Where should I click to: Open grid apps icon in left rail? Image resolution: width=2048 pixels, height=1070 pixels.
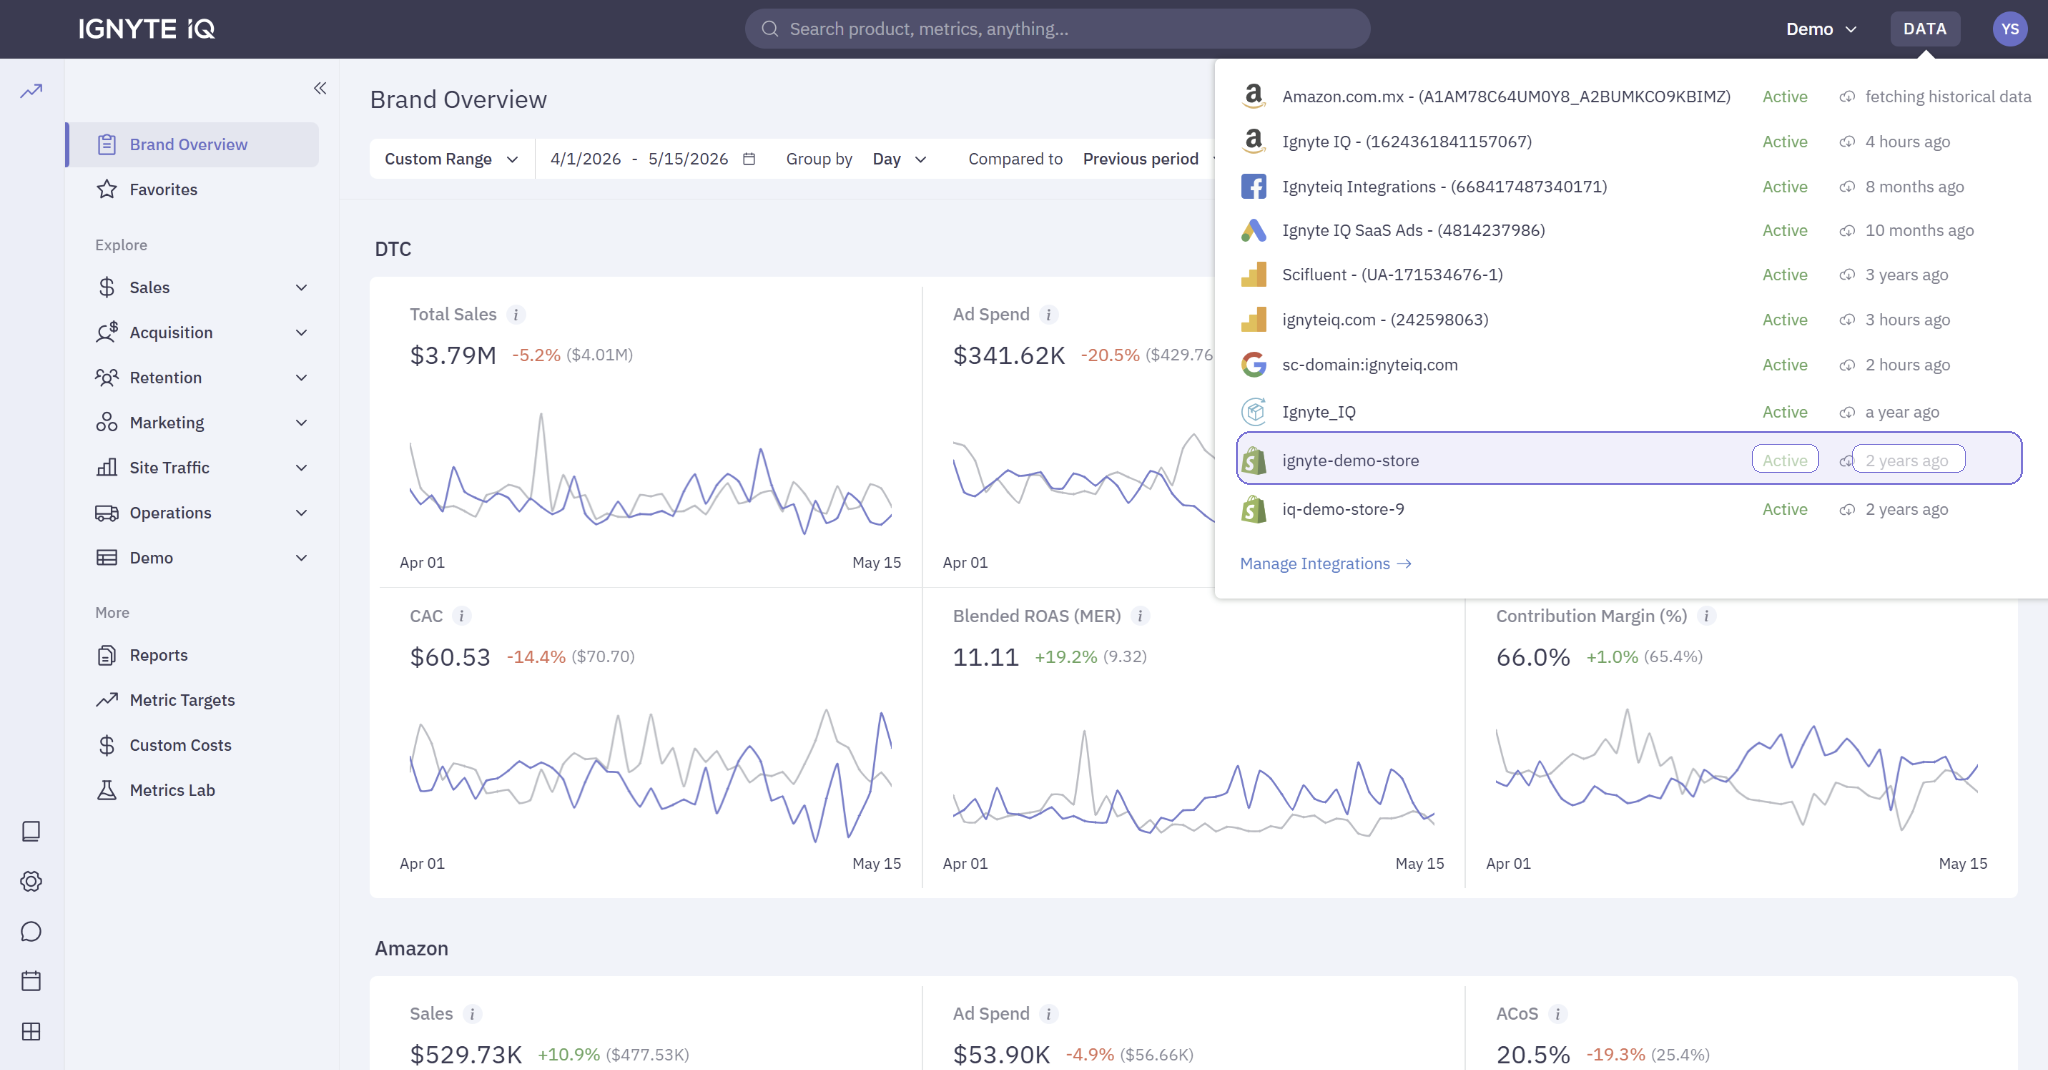(x=31, y=1031)
